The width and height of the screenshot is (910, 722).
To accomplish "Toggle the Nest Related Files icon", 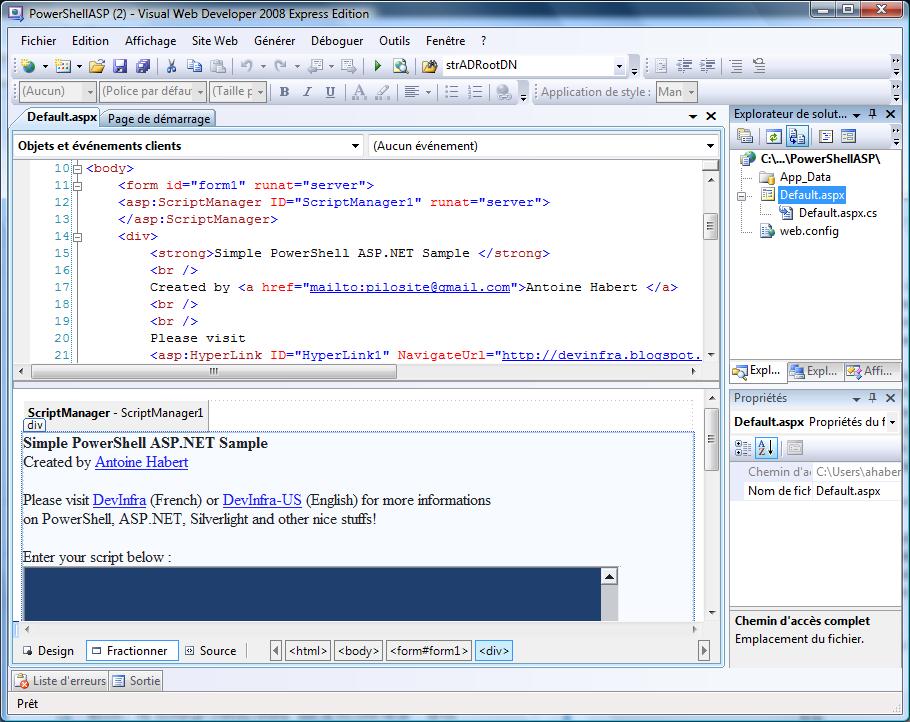I will pyautogui.click(x=797, y=137).
